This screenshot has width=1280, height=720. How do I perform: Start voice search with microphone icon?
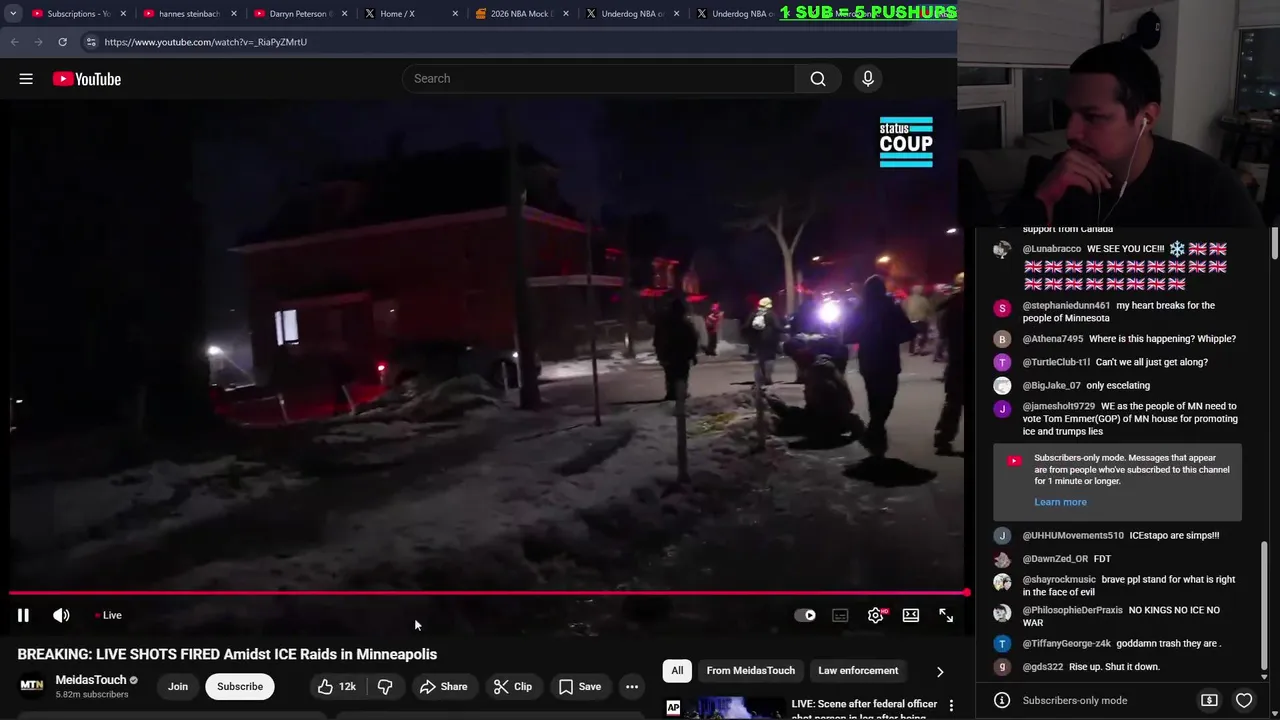point(868,79)
